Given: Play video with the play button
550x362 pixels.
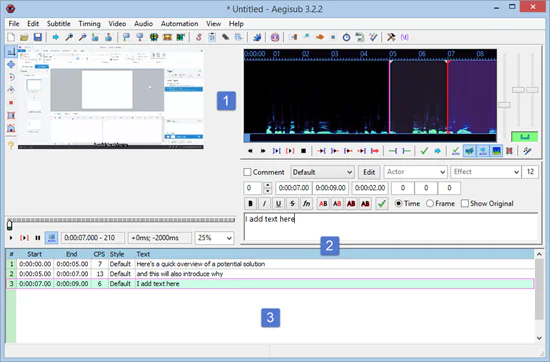Looking at the screenshot, I should click(11, 238).
